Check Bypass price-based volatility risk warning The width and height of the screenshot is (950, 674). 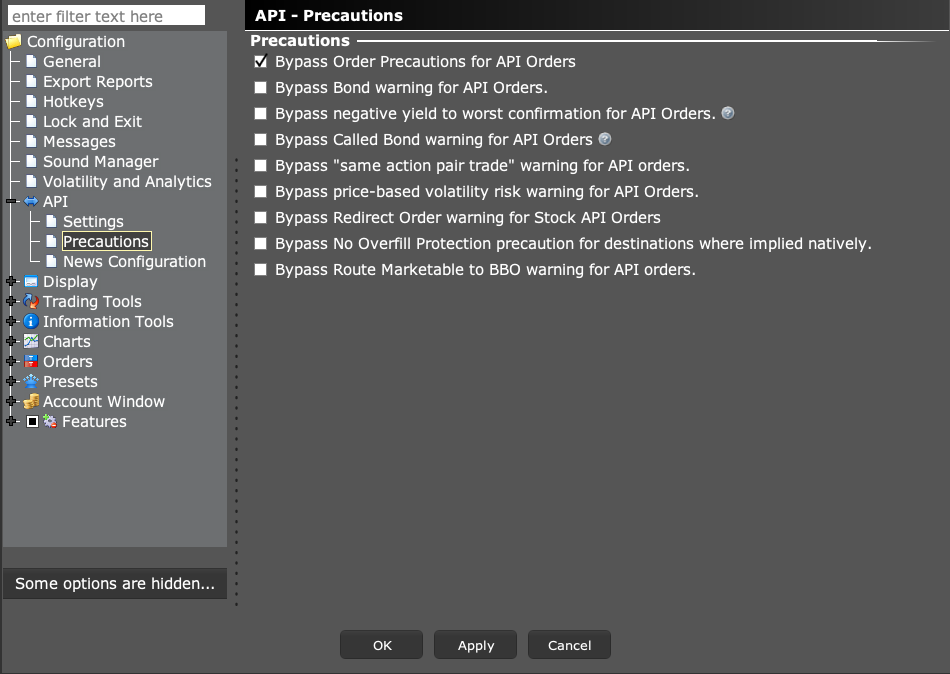click(x=261, y=192)
